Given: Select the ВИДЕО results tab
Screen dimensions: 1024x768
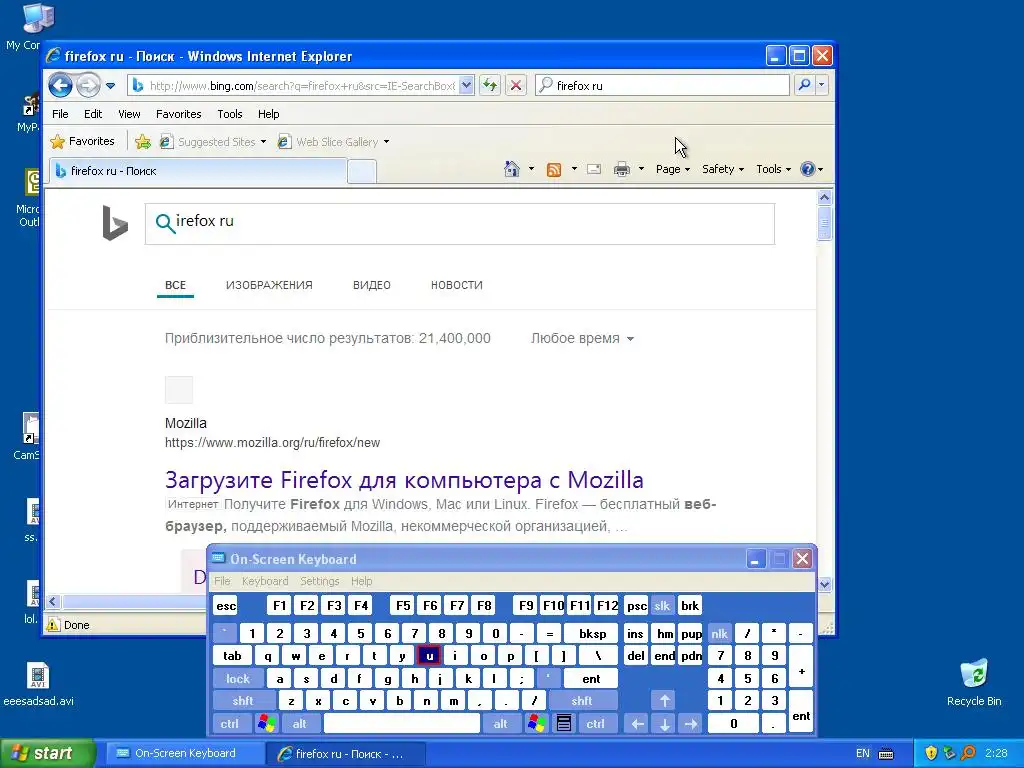Looking at the screenshot, I should point(372,285).
